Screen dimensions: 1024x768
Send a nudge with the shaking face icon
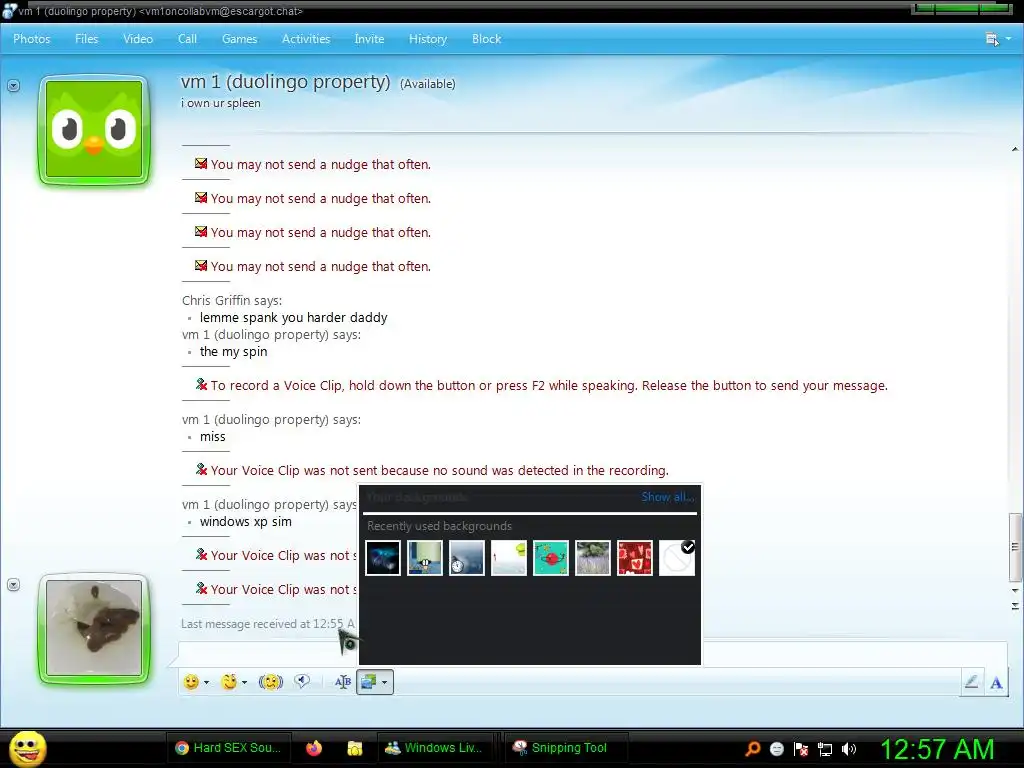click(x=270, y=682)
